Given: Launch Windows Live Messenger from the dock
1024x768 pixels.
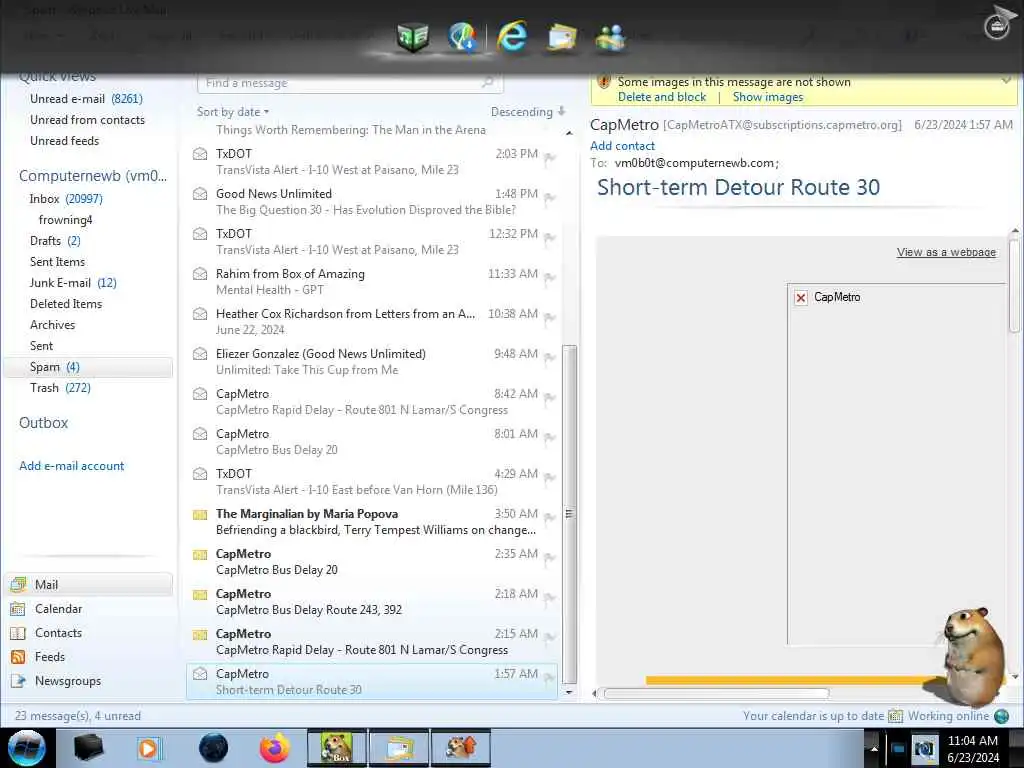Looking at the screenshot, I should (x=611, y=37).
